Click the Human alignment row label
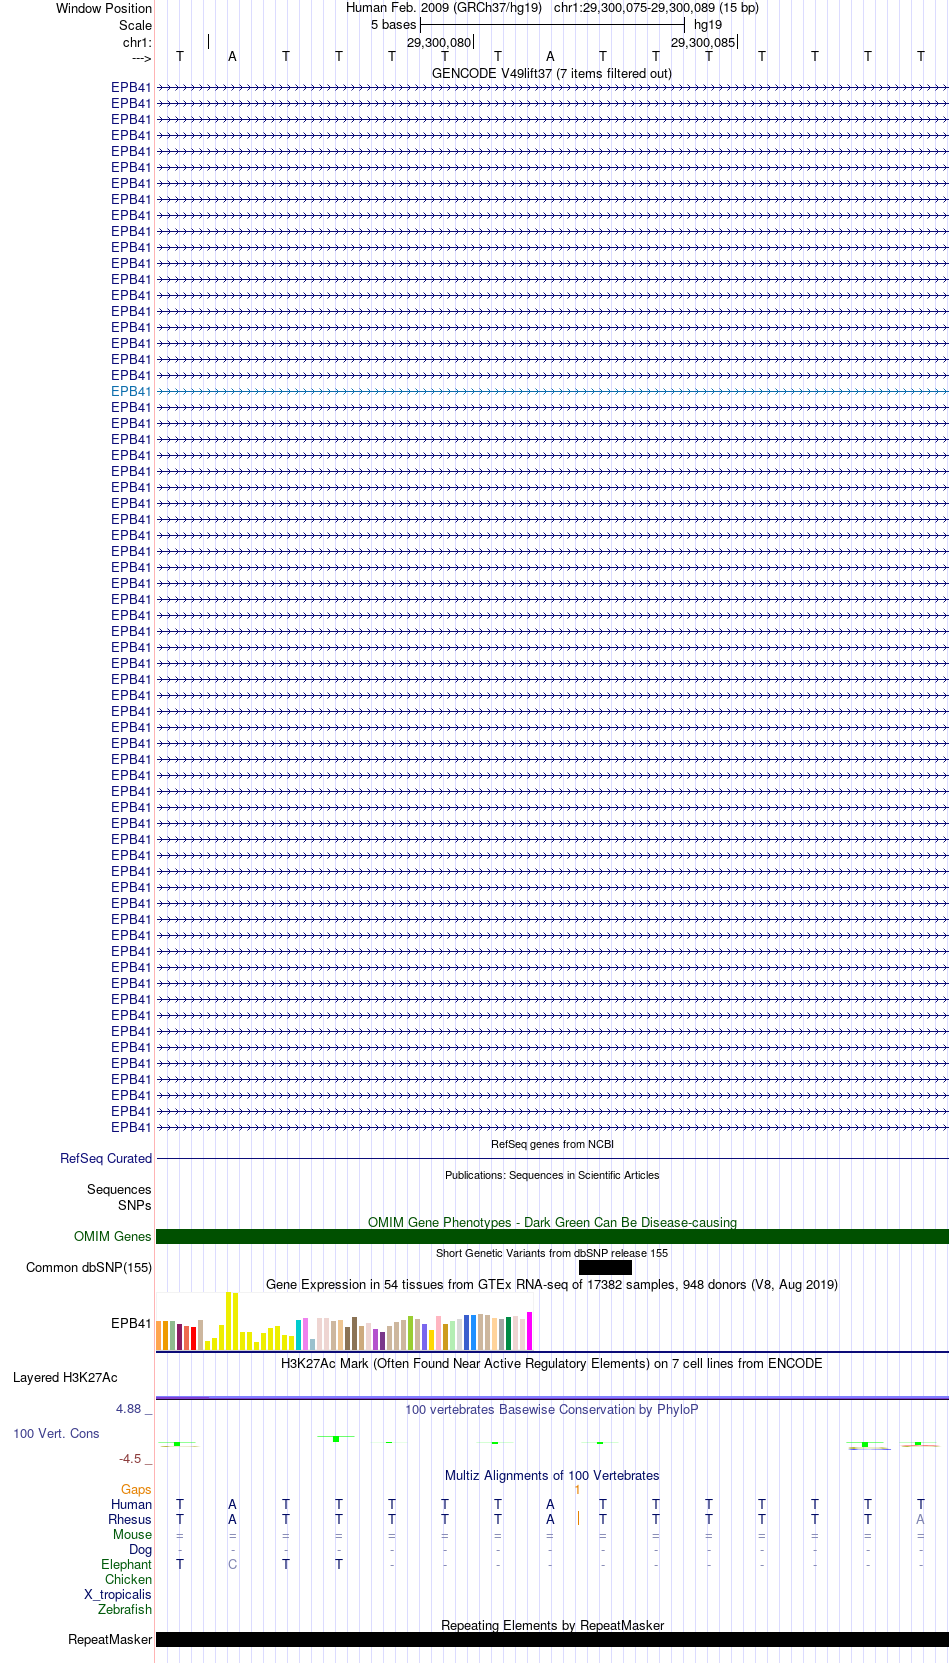 point(132,1504)
